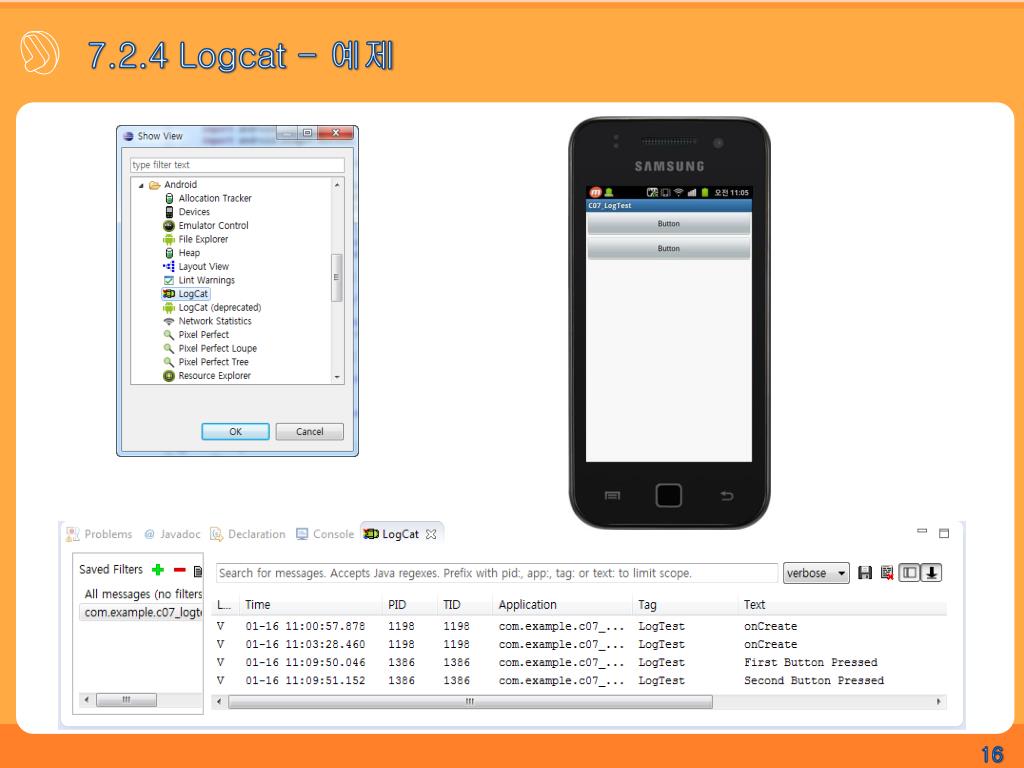The image size is (1024, 768).
Task: Choose Devices in the Android tree
Action: [x=187, y=212]
